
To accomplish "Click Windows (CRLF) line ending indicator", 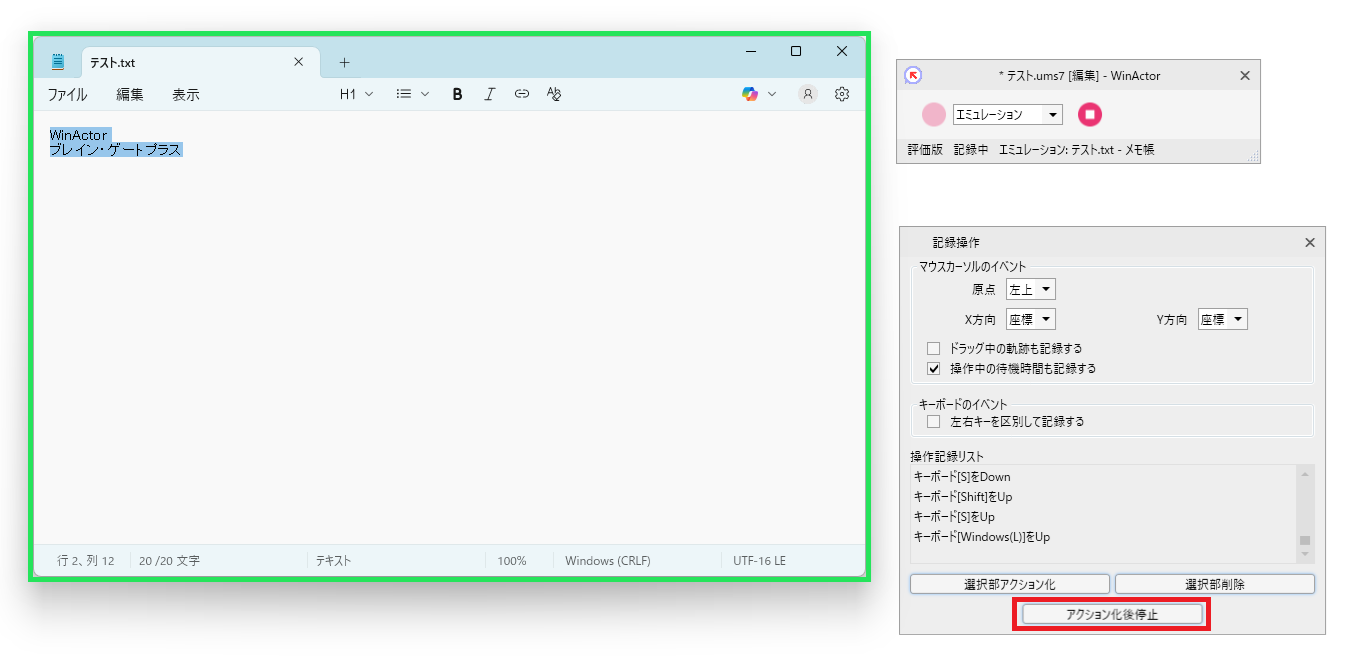I will [x=608, y=561].
